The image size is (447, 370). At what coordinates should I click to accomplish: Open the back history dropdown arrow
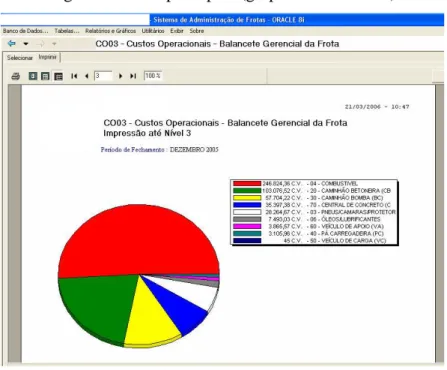tap(26, 44)
